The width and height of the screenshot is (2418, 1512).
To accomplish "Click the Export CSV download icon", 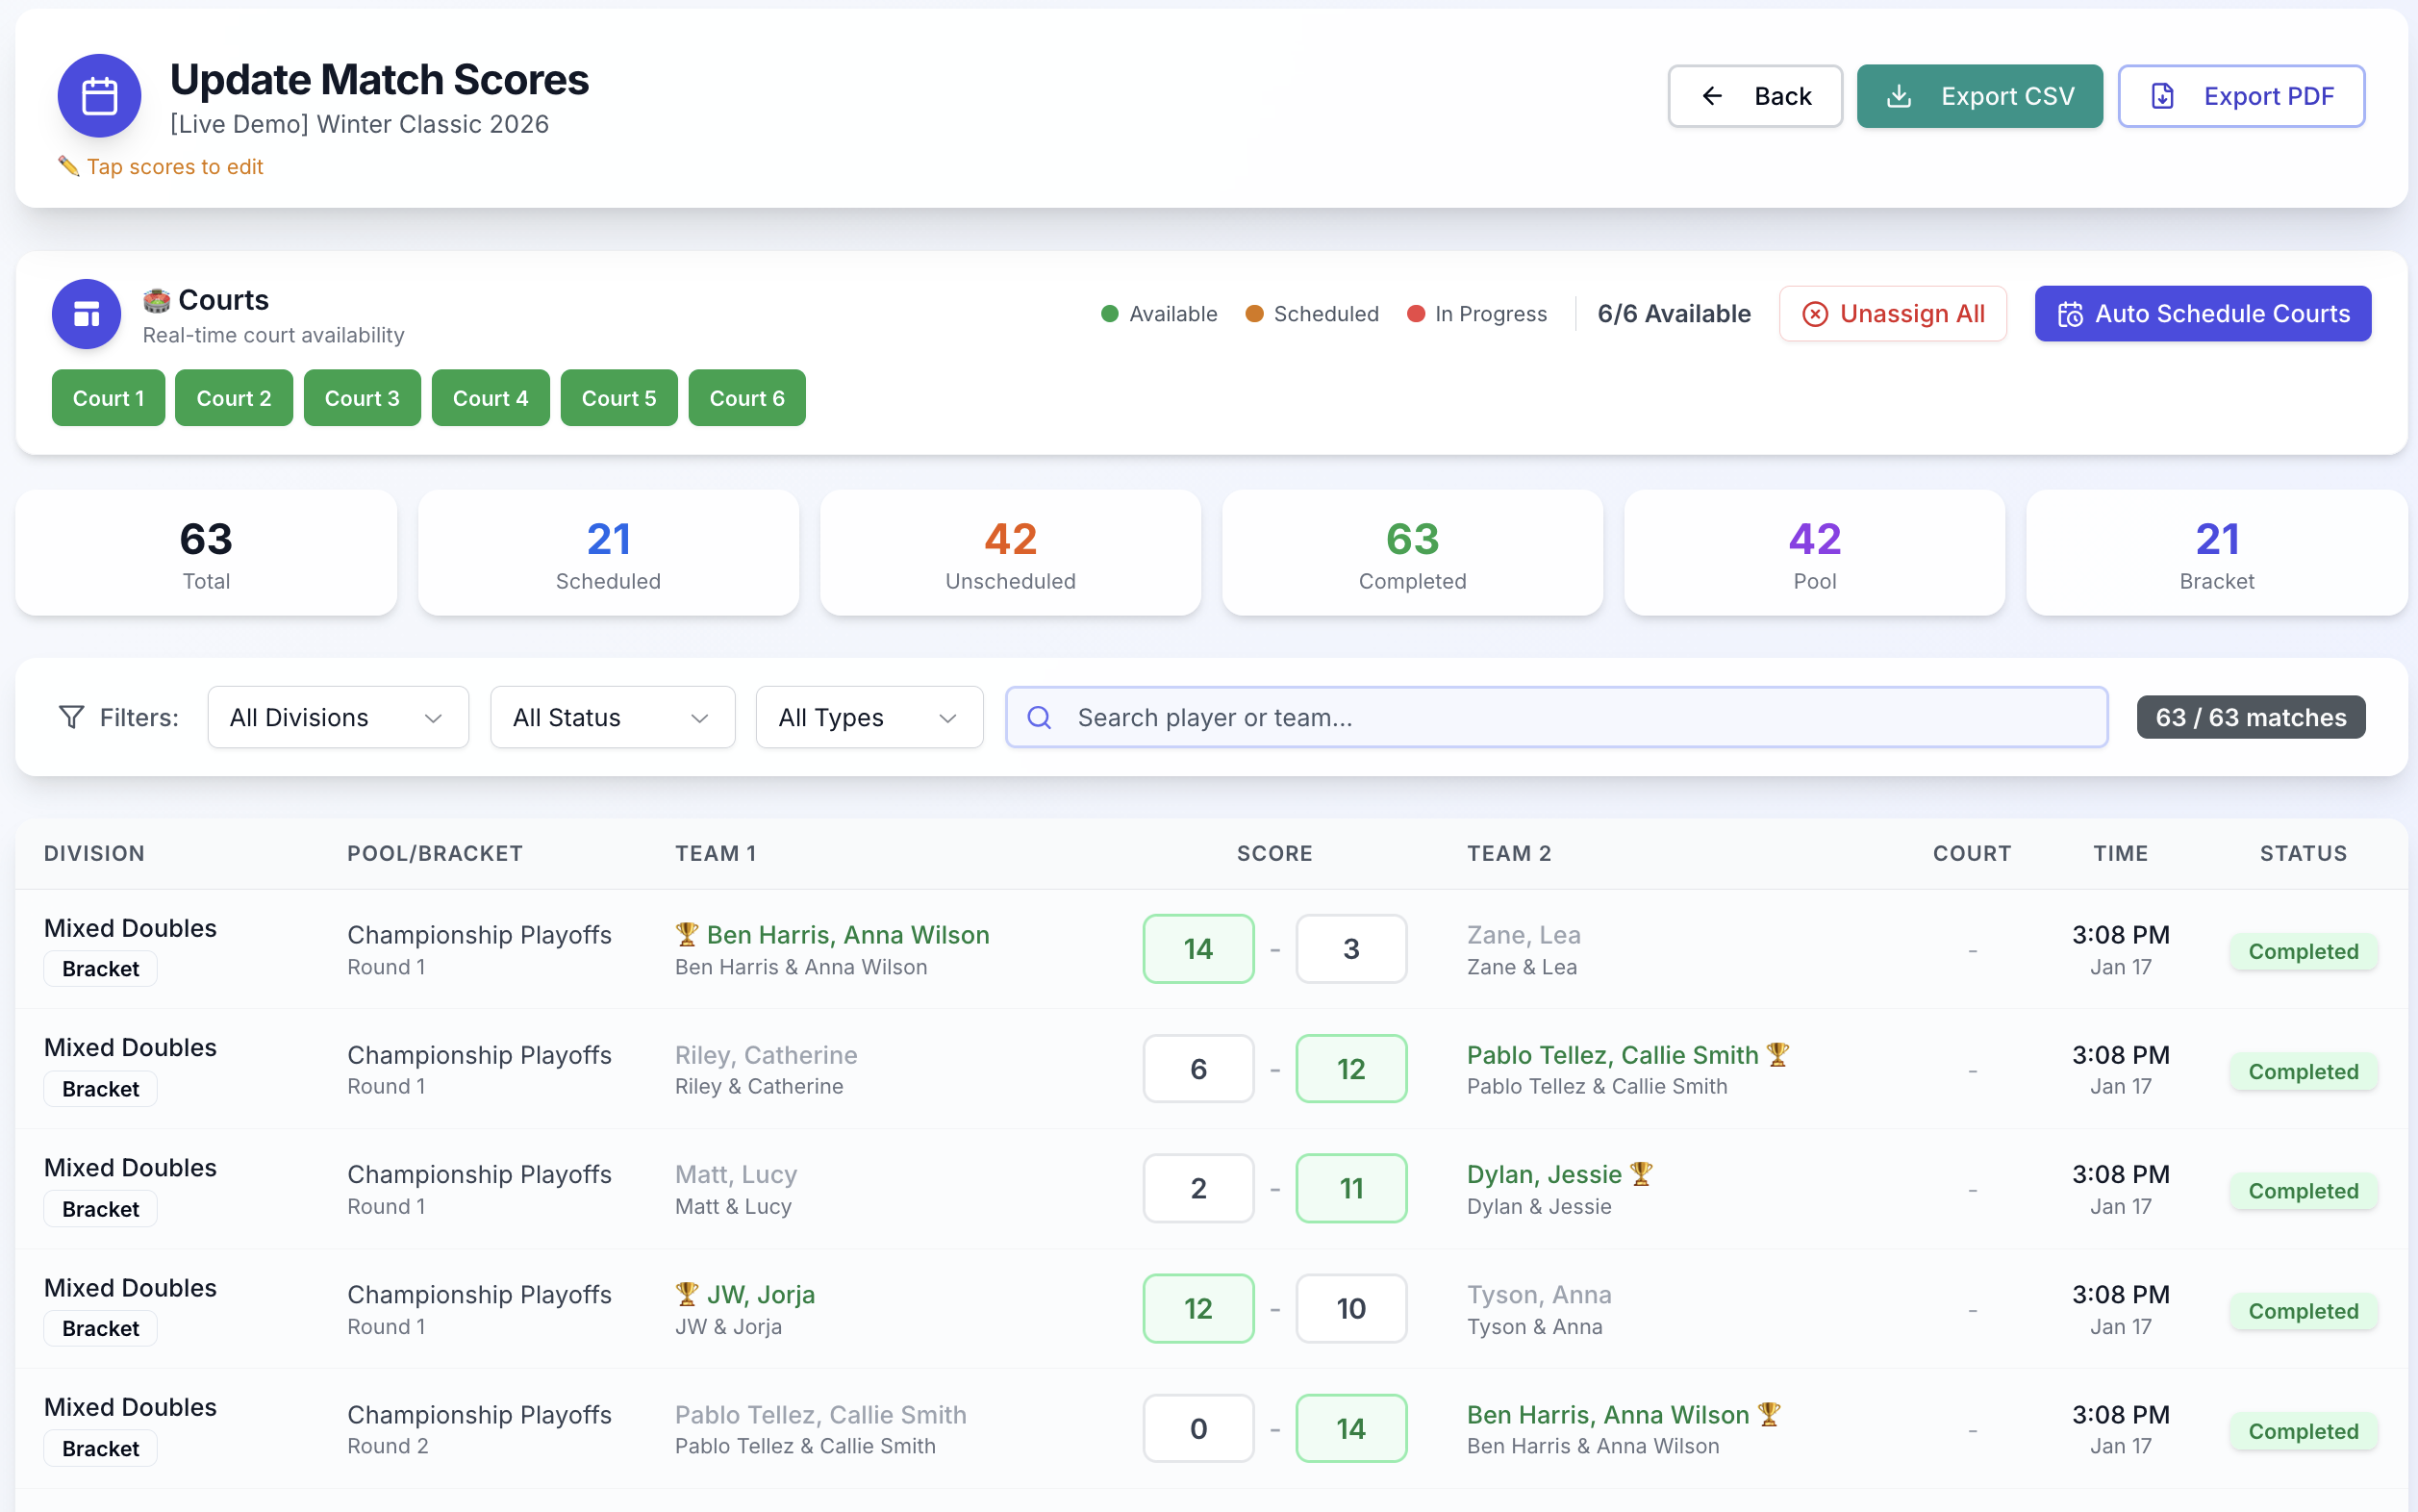I will [1899, 96].
